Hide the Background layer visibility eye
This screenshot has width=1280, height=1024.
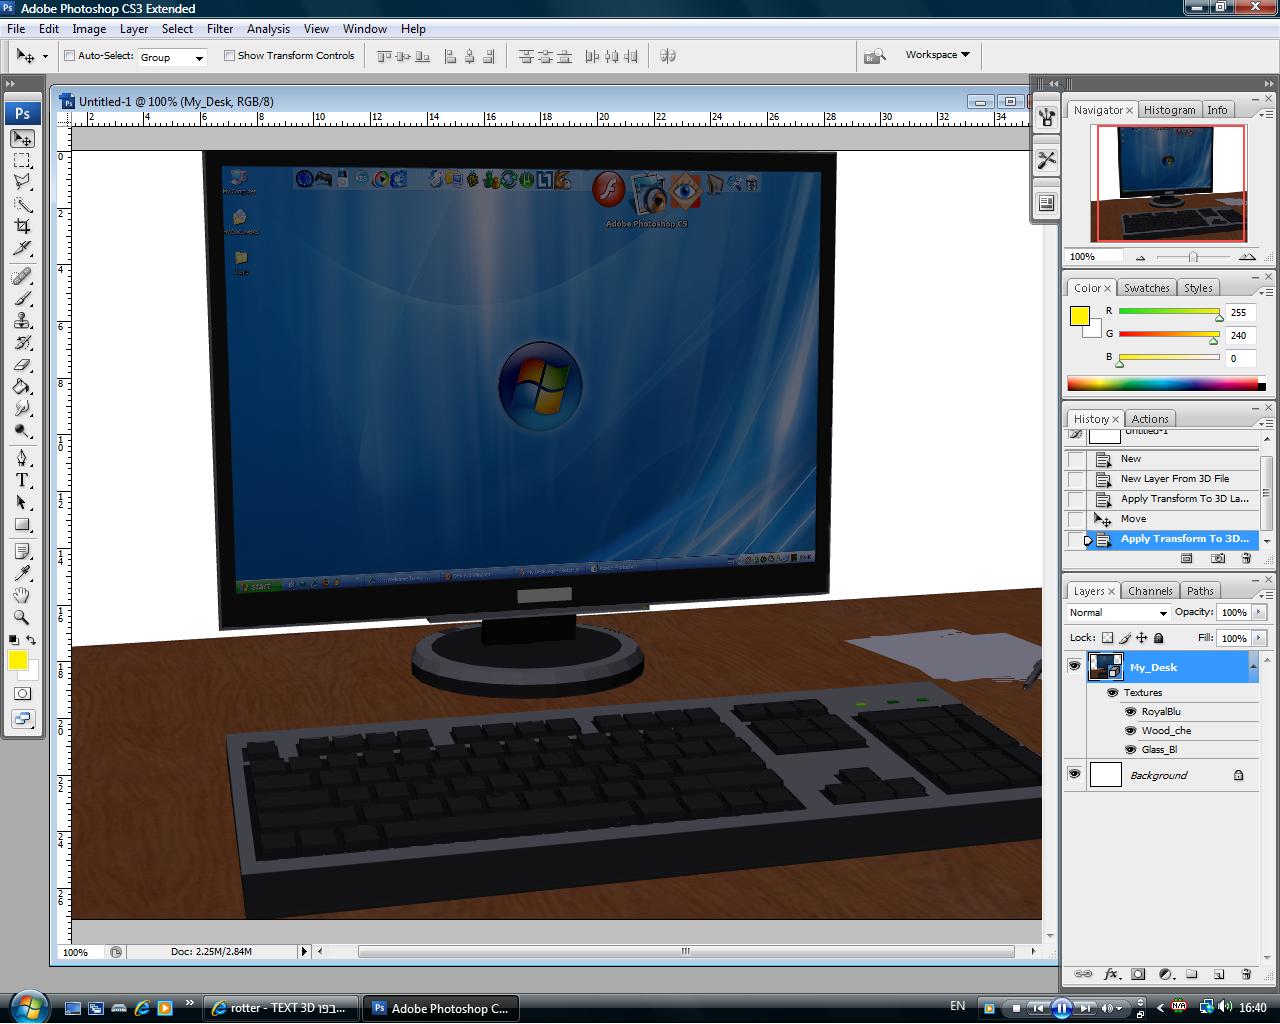1074,775
